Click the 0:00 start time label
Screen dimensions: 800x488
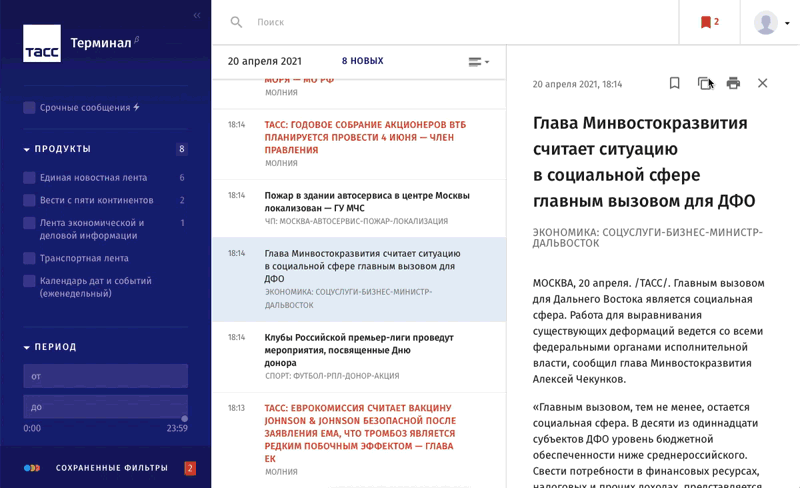[x=32, y=428]
